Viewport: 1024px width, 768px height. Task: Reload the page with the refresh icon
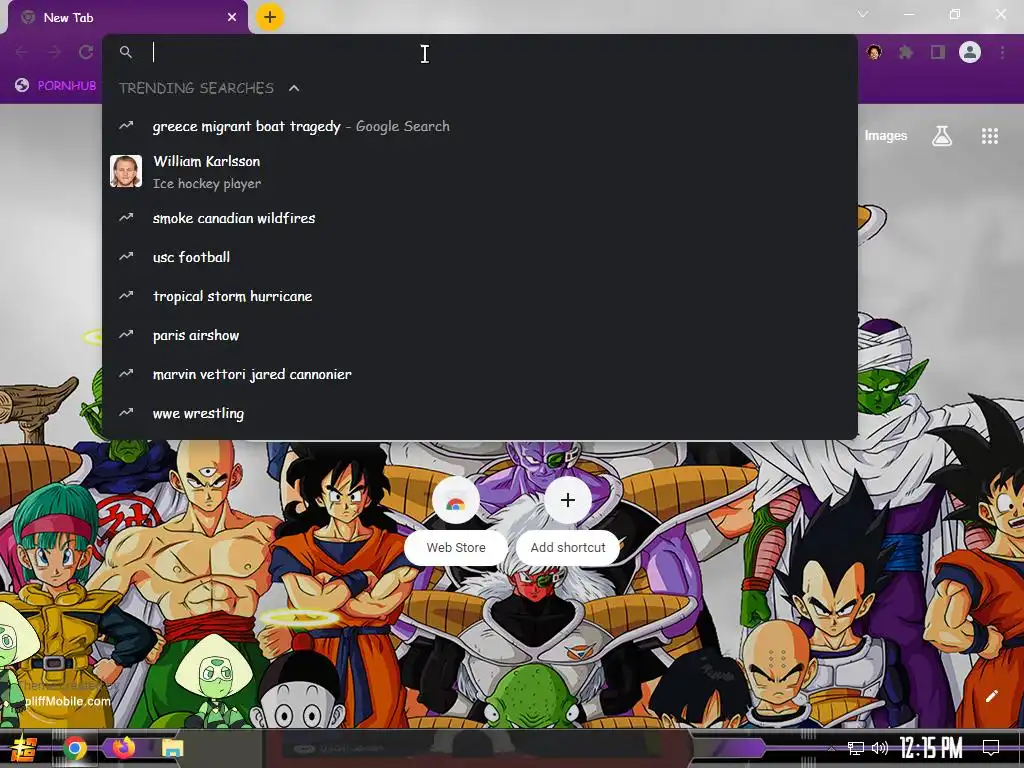(86, 52)
